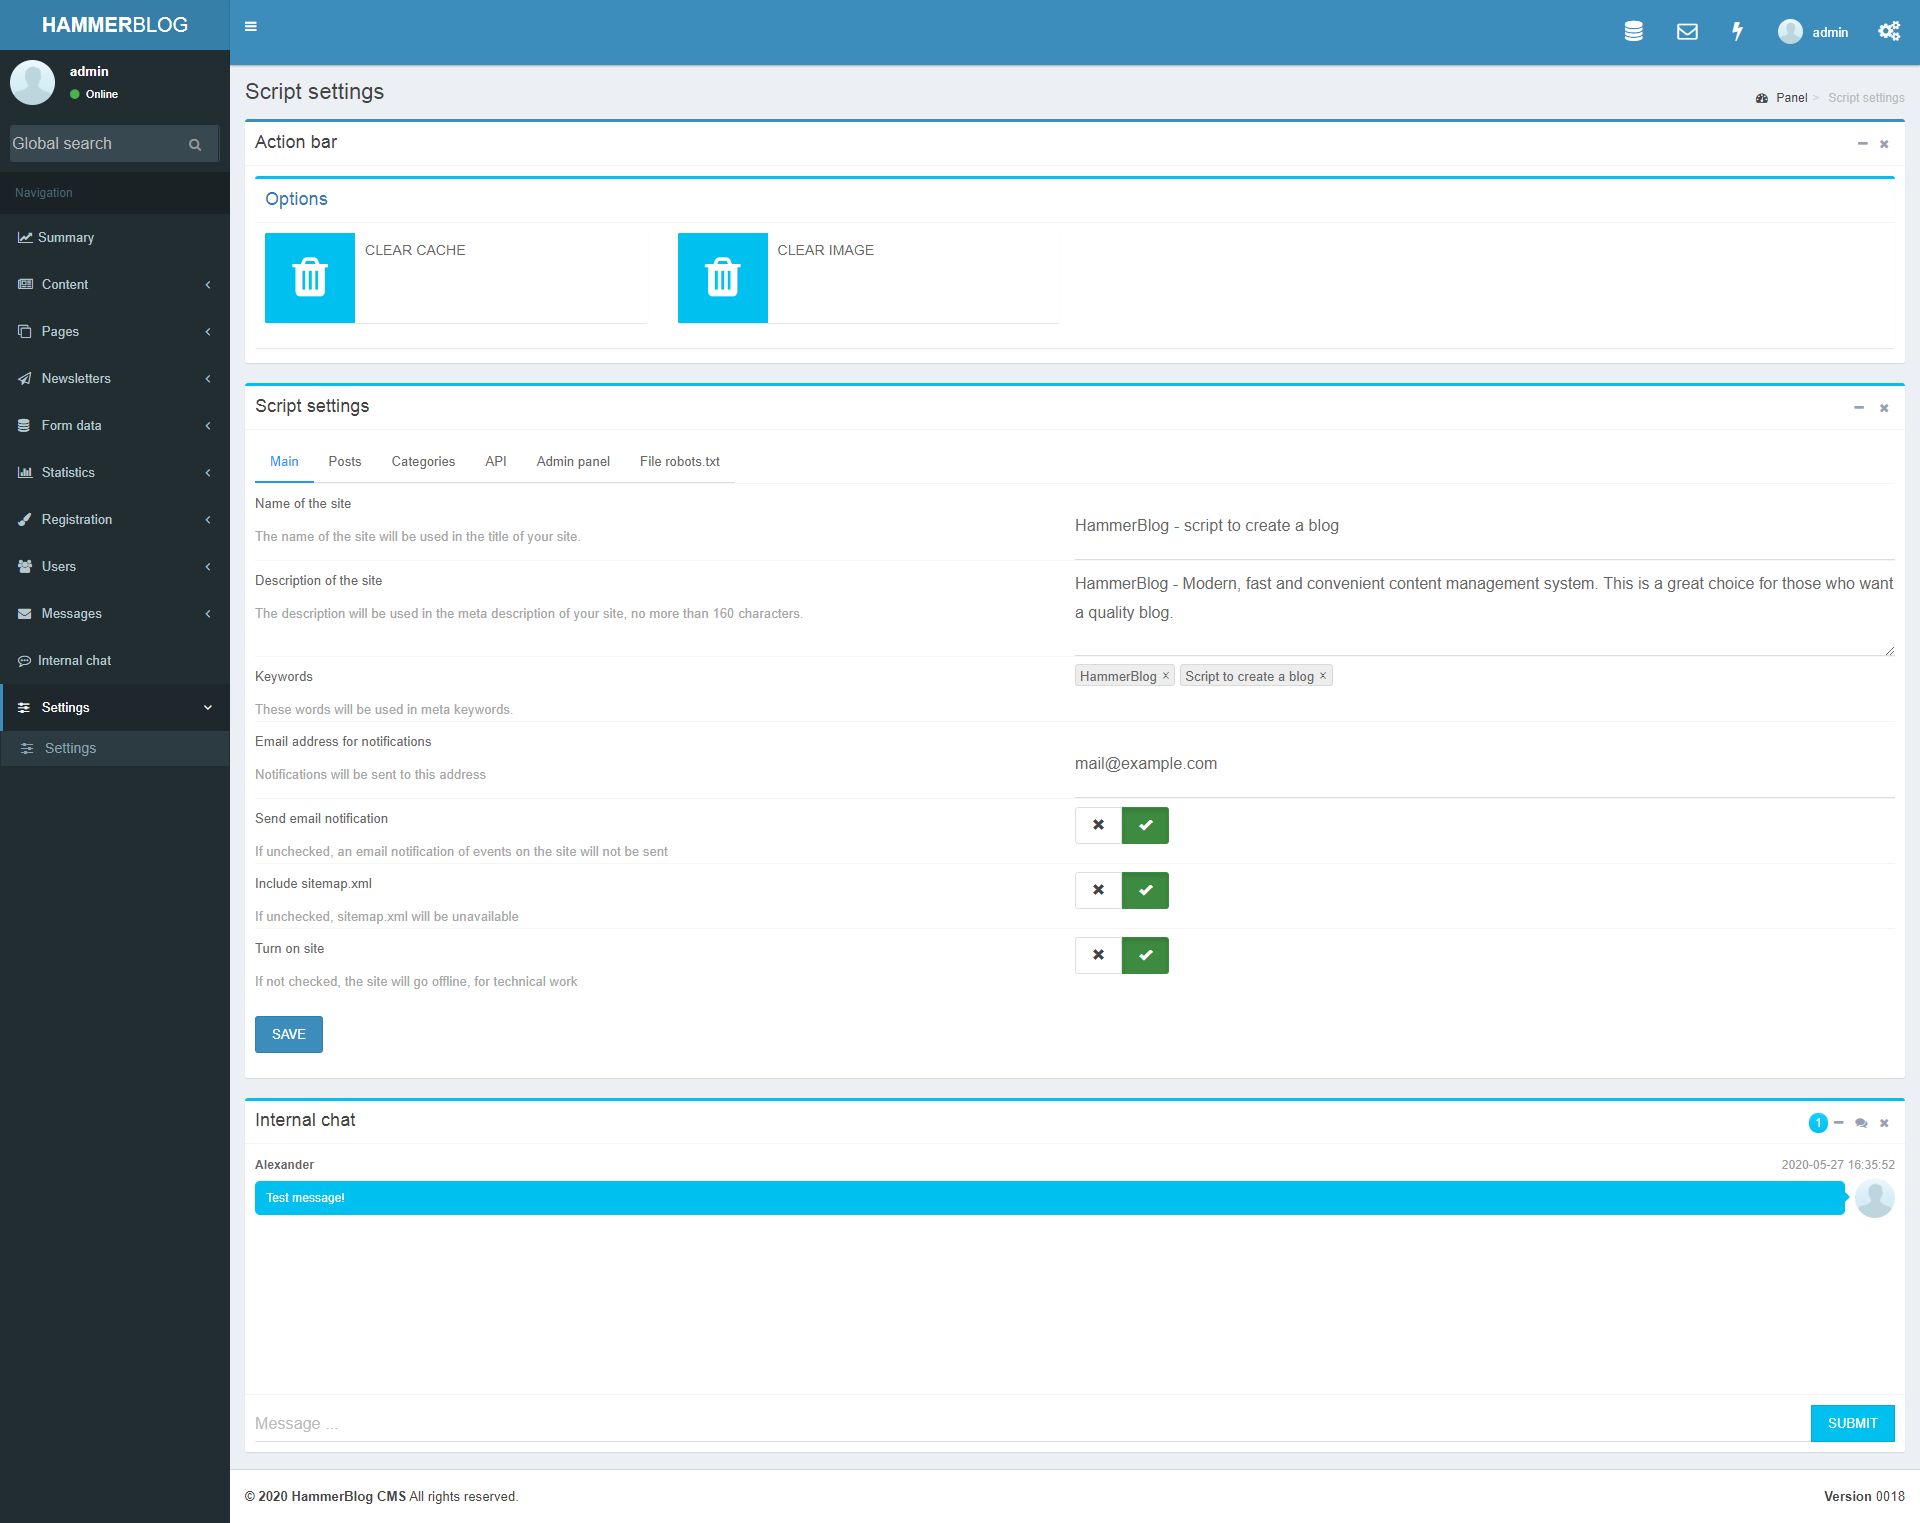1920x1523 pixels.
Task: Open the File robots.txt tab
Action: click(679, 461)
